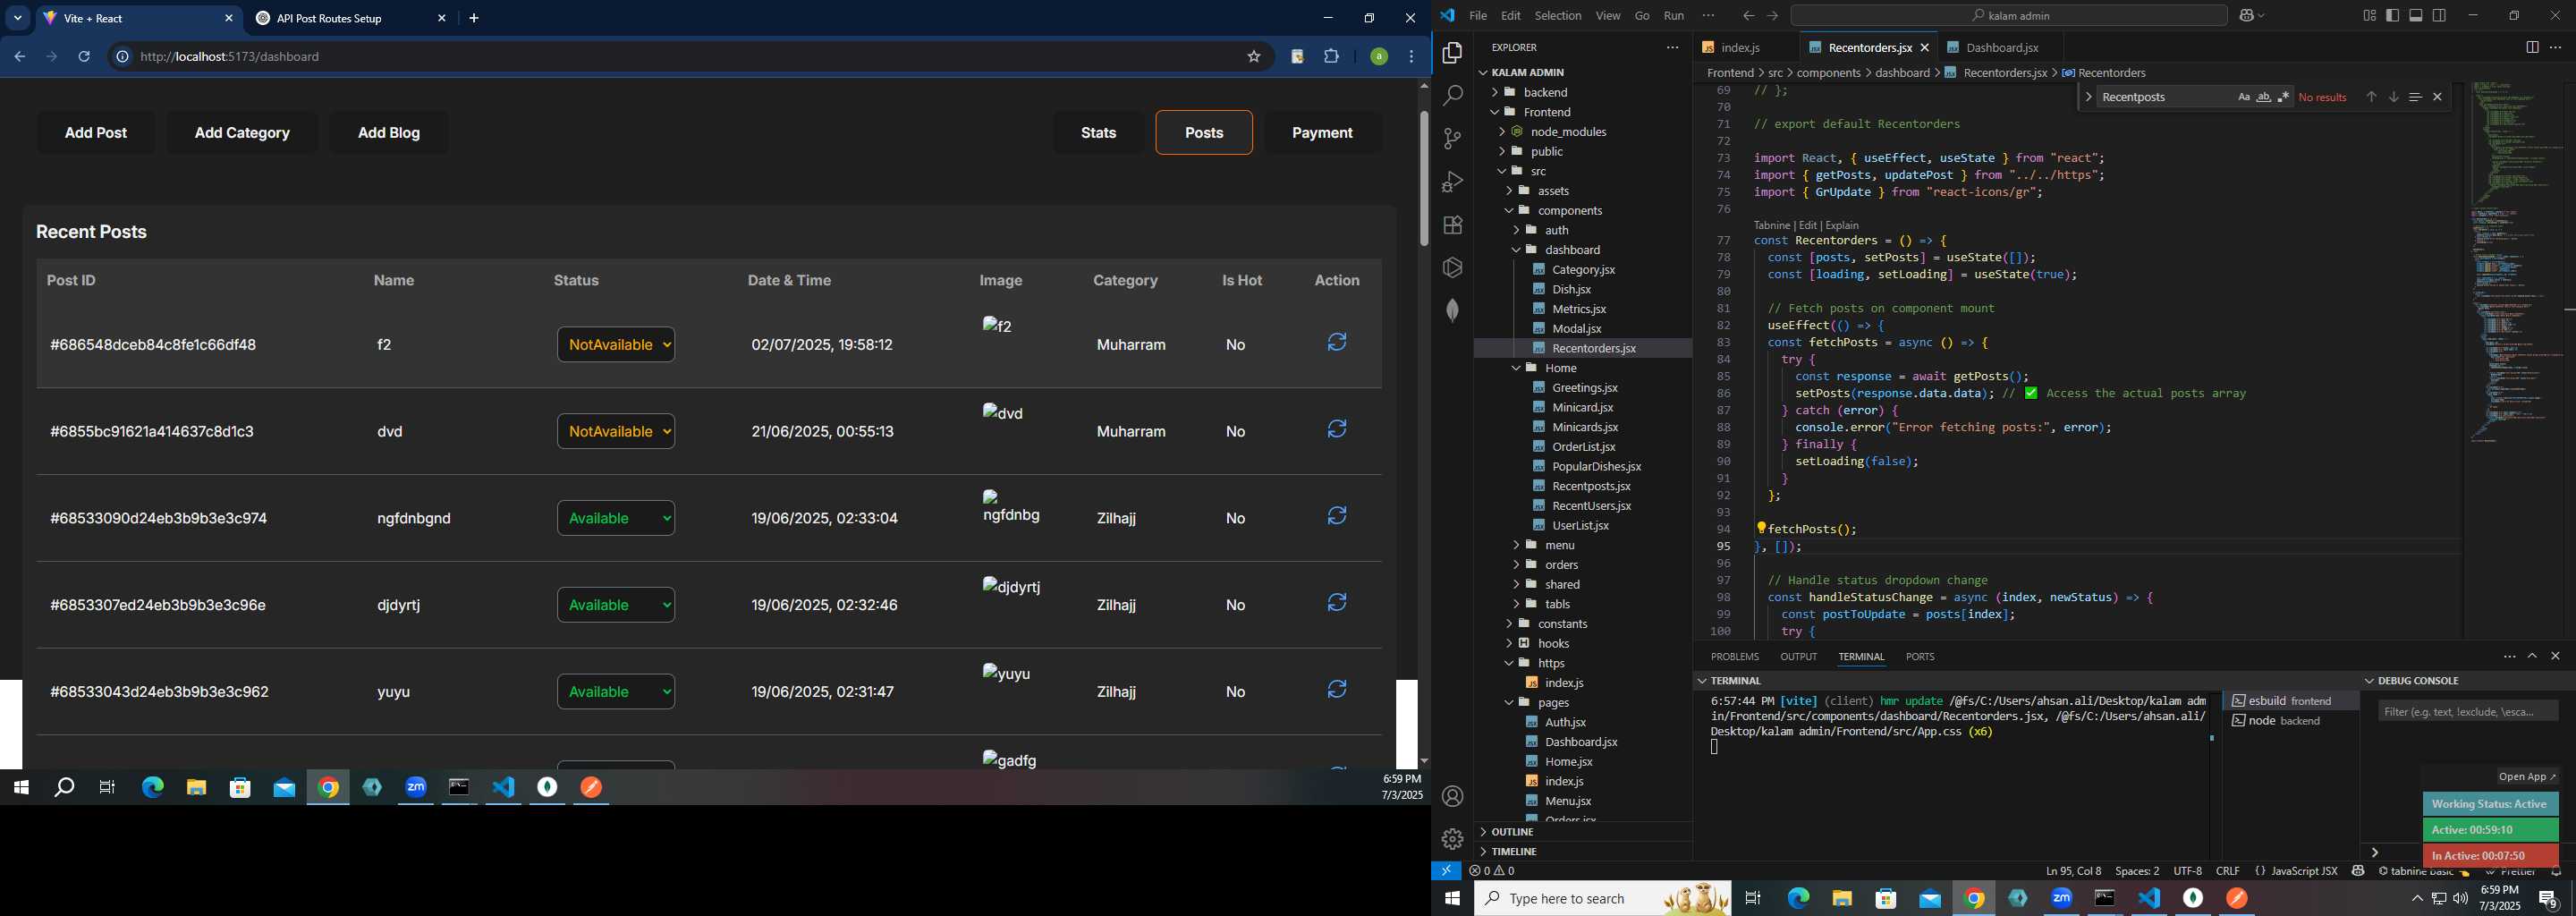
Task: Click remote window icon in status bar
Action: point(1446,871)
